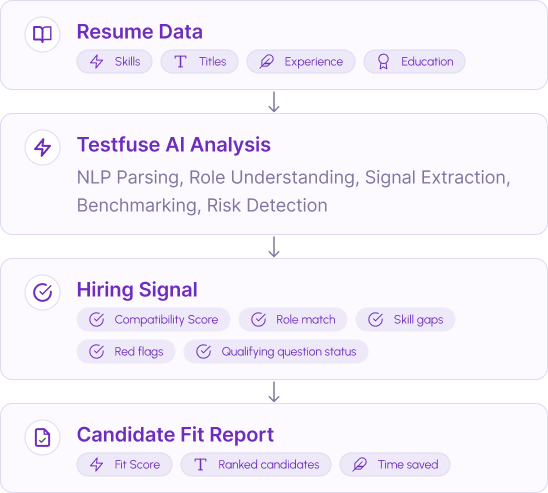Click the Testfuse AI Analysis heading

pyautogui.click(x=174, y=145)
